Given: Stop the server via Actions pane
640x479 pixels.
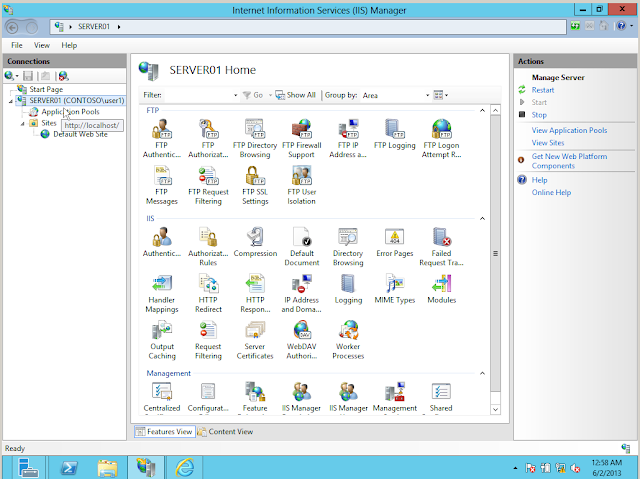Looking at the screenshot, I should [539, 115].
